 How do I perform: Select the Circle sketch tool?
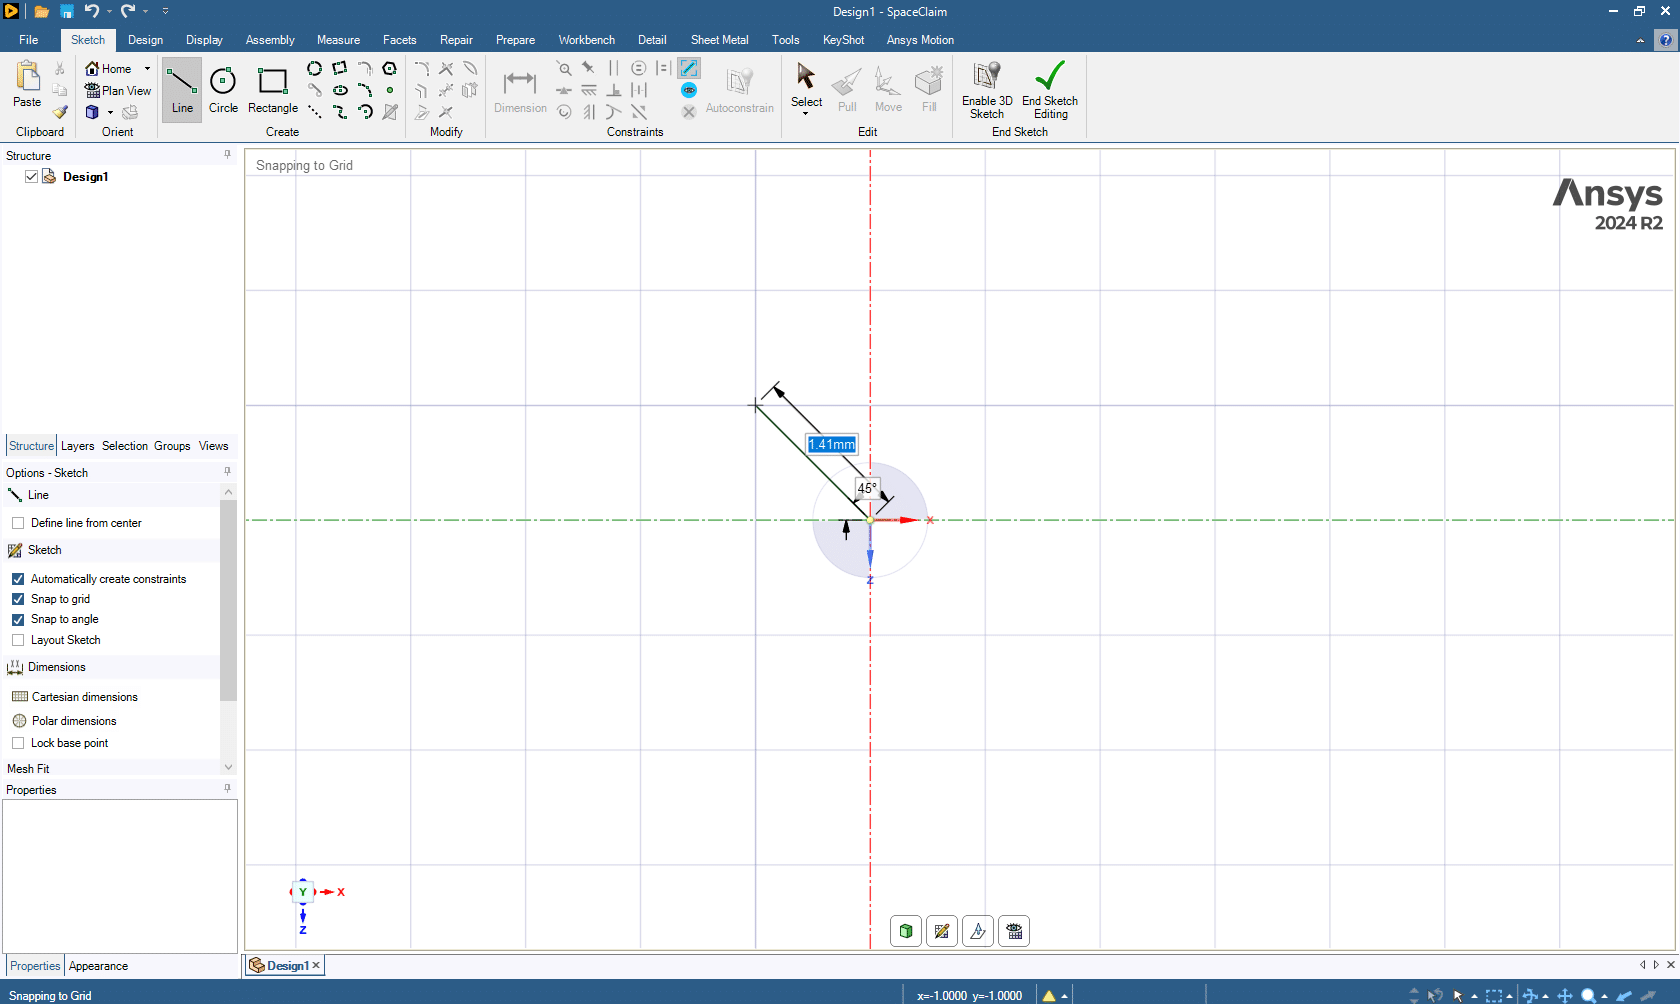(223, 89)
